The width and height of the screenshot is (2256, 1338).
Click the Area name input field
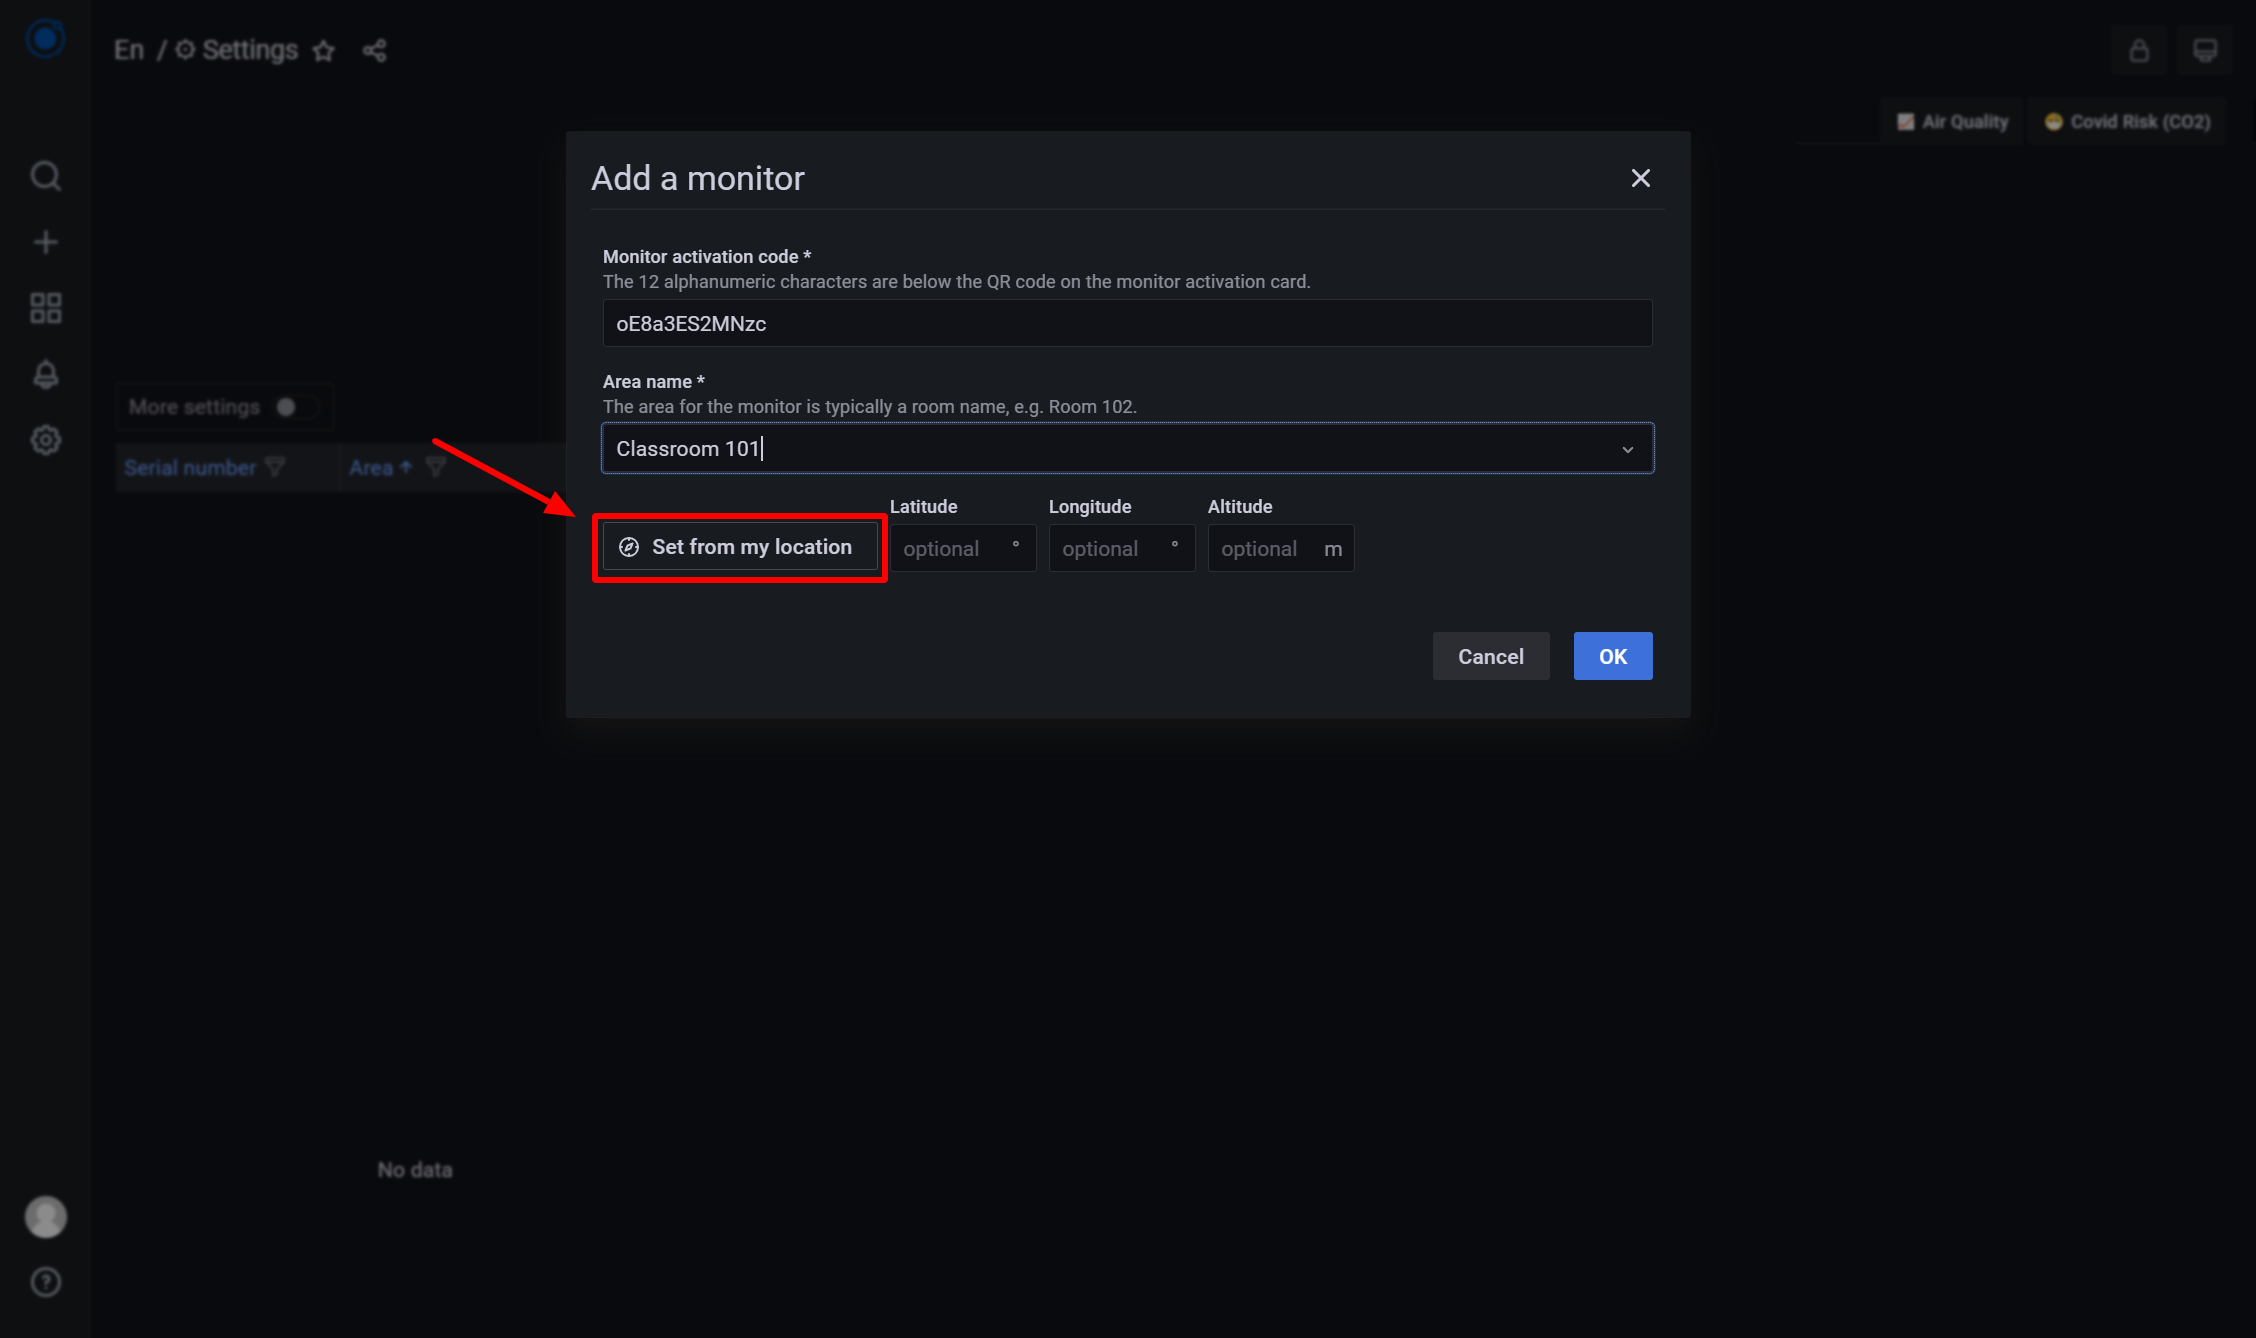coord(1127,448)
